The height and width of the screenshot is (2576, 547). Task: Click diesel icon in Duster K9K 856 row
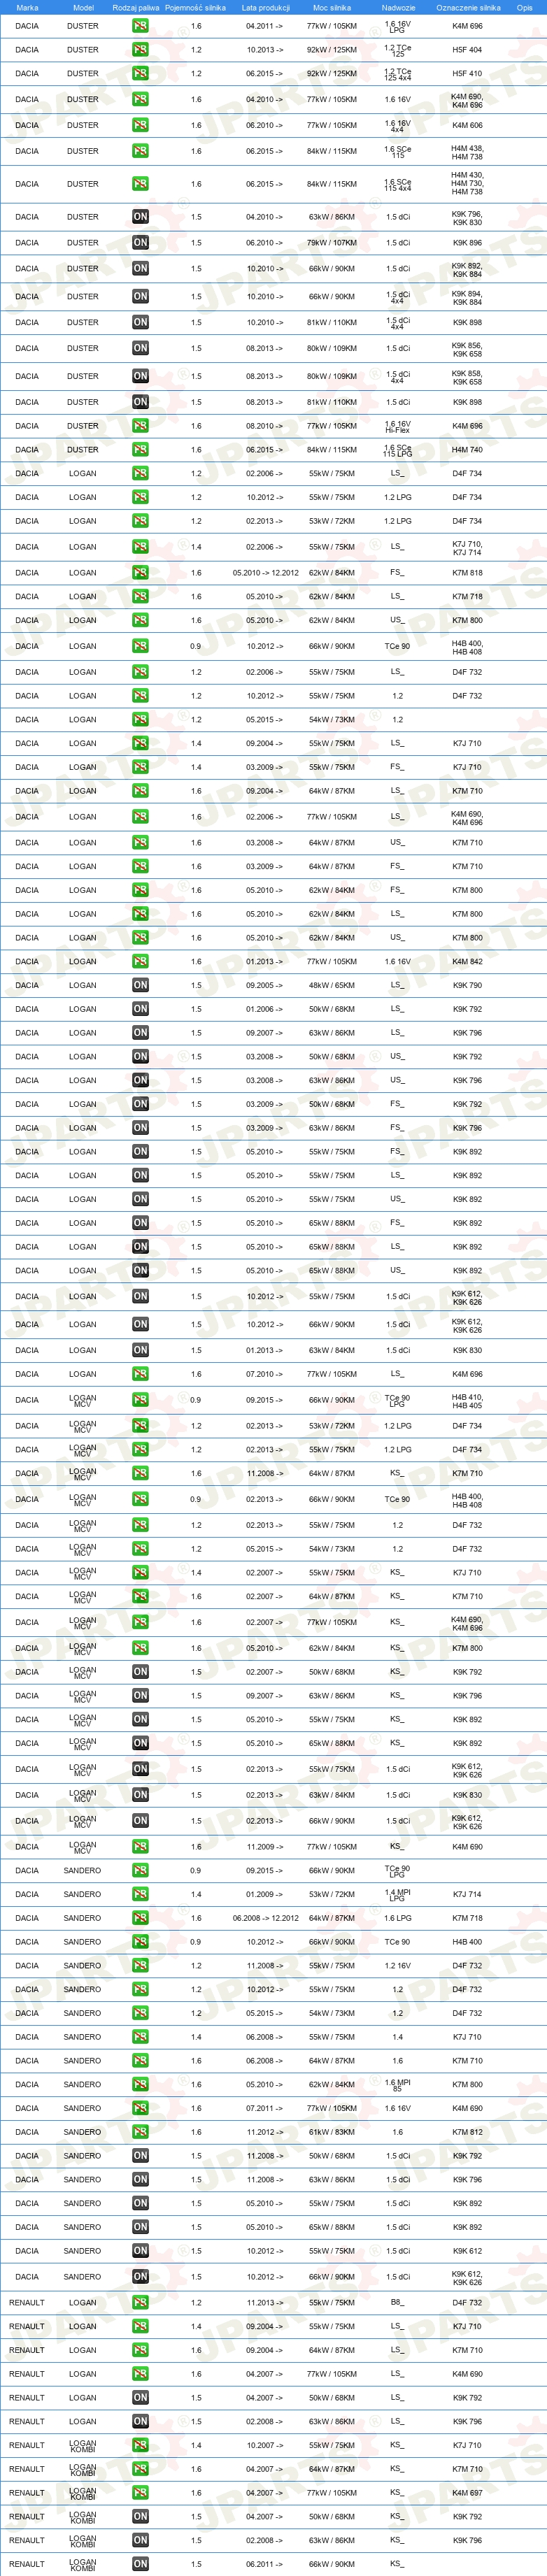pyautogui.click(x=140, y=348)
